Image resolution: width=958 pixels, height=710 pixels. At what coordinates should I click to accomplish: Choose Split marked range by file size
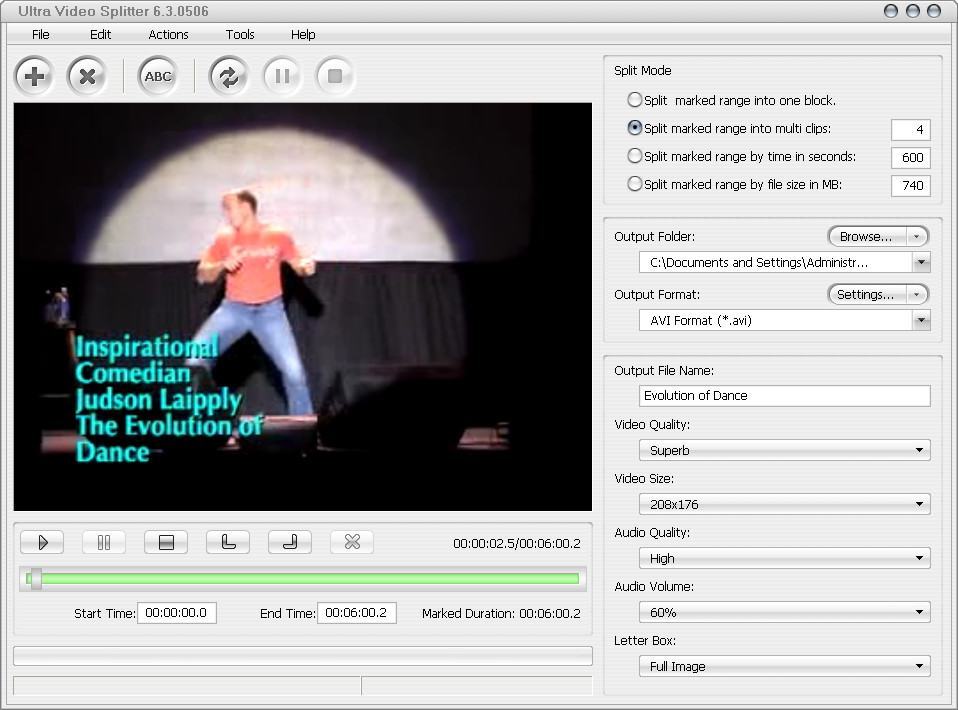click(635, 185)
